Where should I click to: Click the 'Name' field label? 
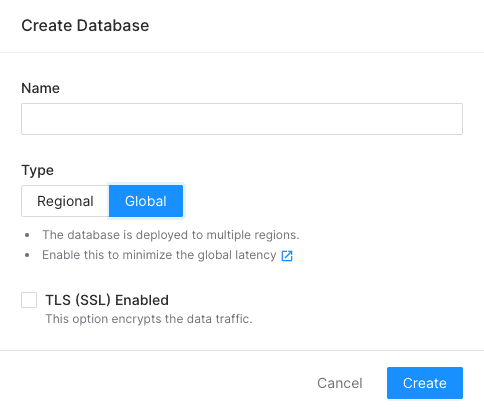[41, 88]
